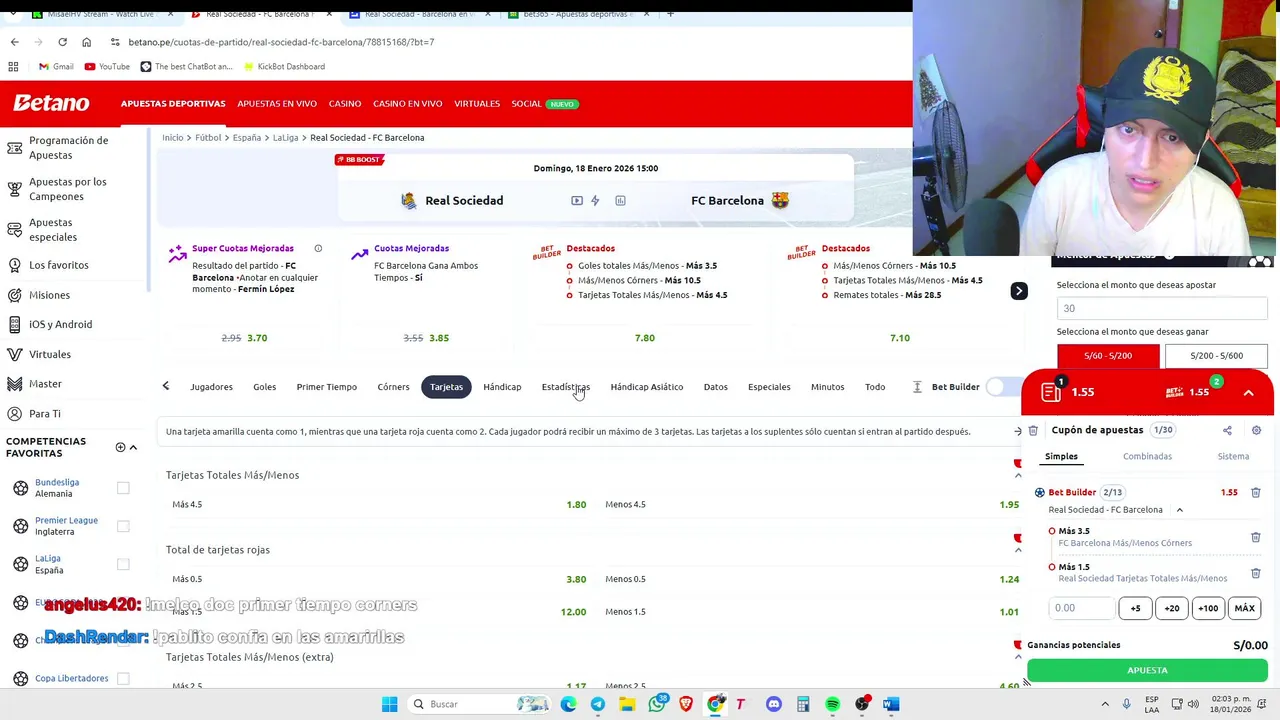
Task: Check the Premier League Inglaterra checkbox
Action: click(123, 526)
